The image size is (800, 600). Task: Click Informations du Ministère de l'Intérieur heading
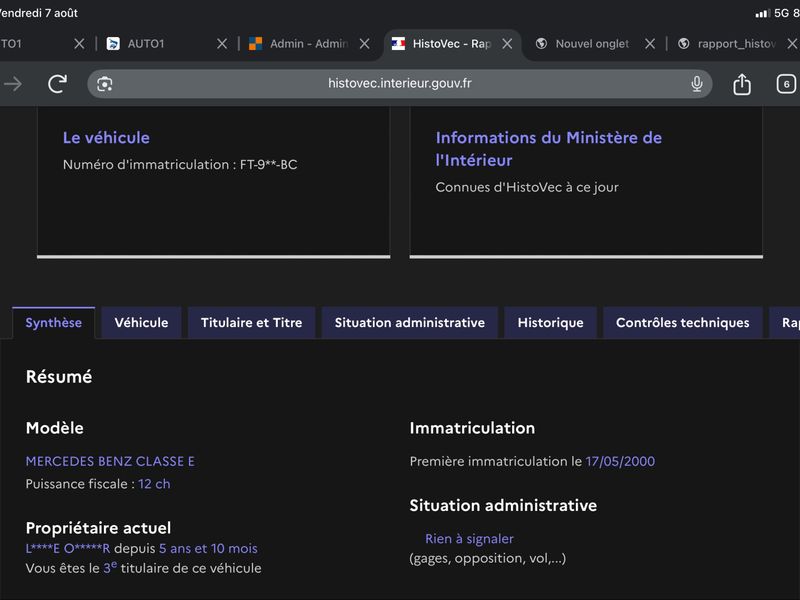pyautogui.click(x=548, y=149)
